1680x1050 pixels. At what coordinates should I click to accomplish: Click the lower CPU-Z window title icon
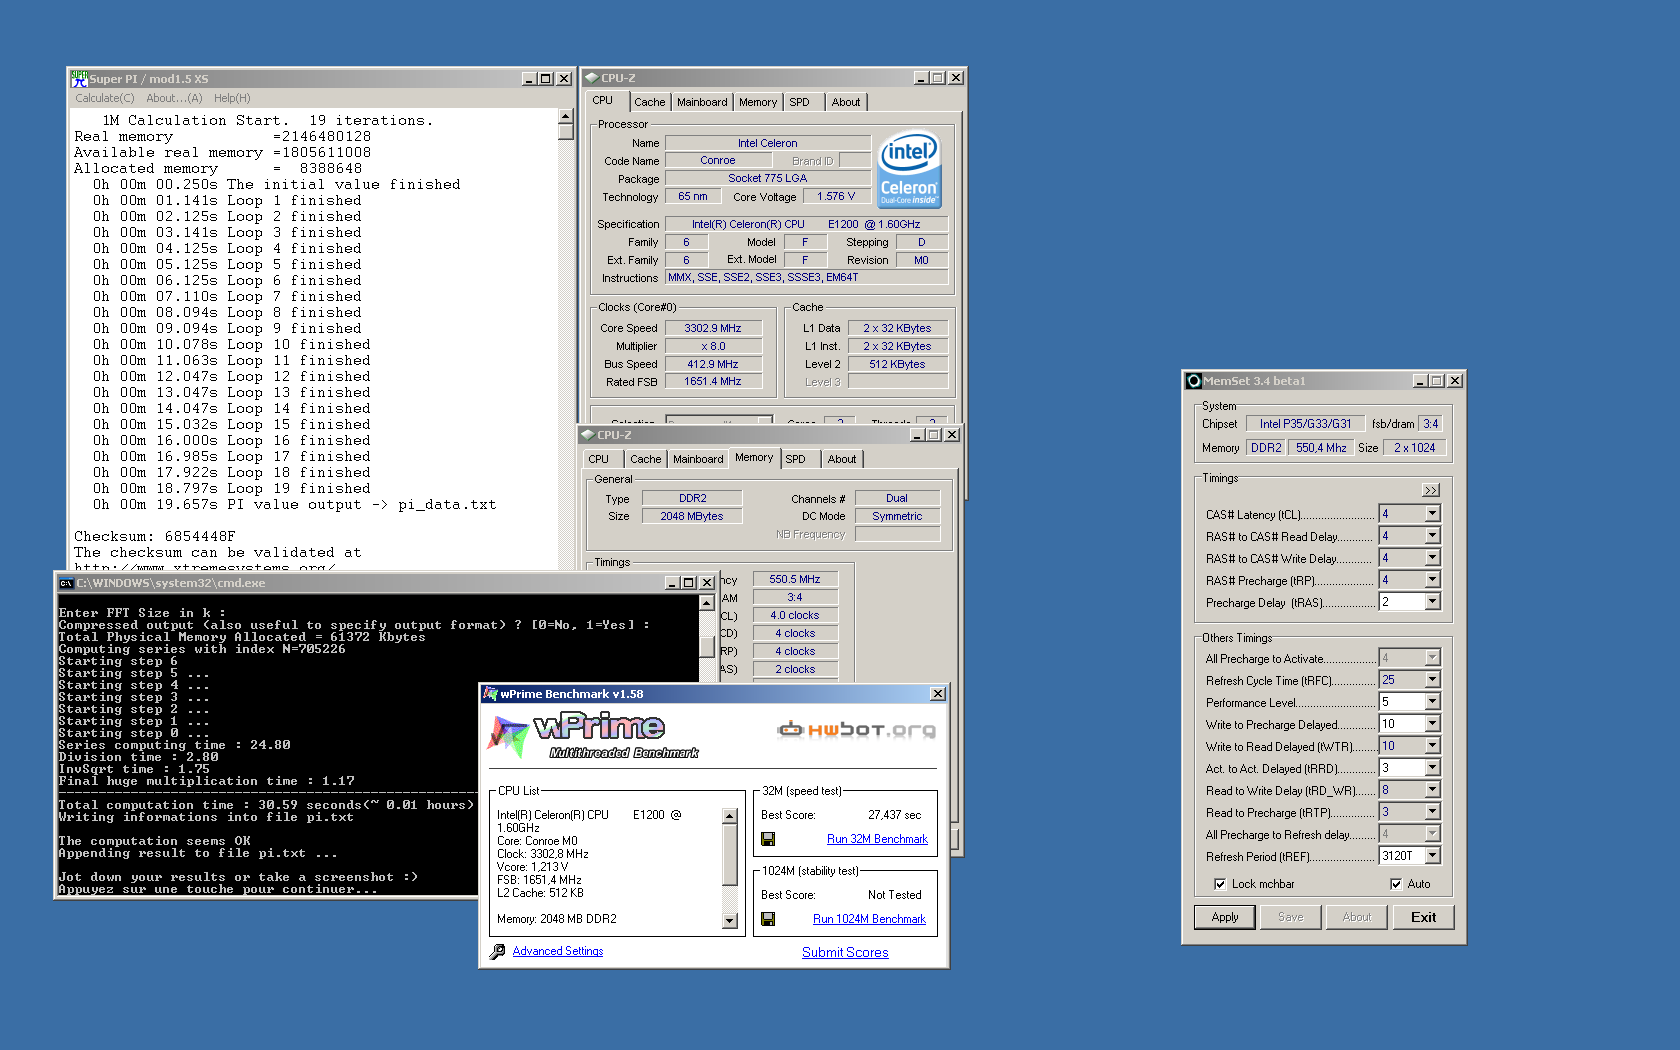[x=588, y=435]
